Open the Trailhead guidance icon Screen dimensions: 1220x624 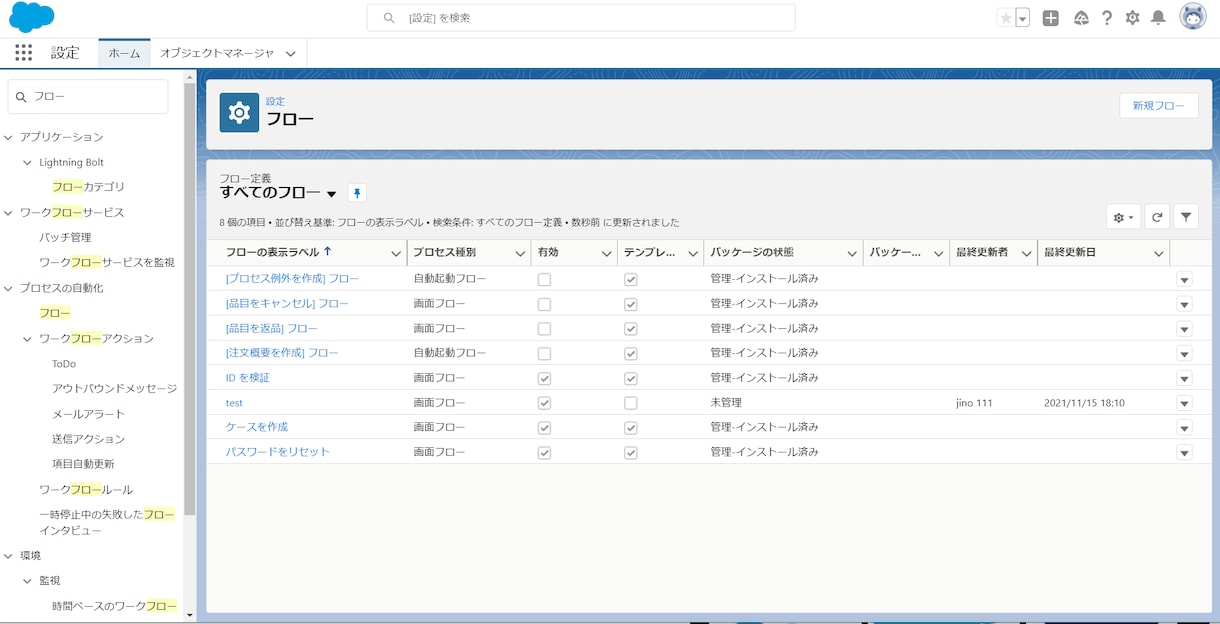pos(1081,18)
